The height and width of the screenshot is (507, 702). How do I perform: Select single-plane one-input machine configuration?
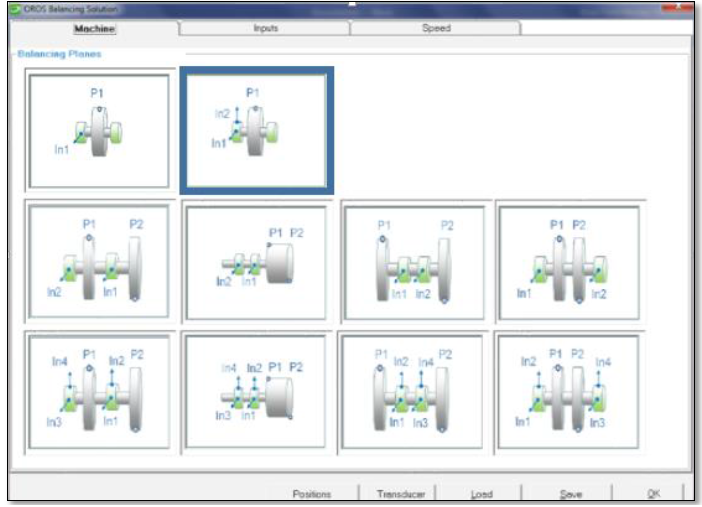tap(99, 130)
